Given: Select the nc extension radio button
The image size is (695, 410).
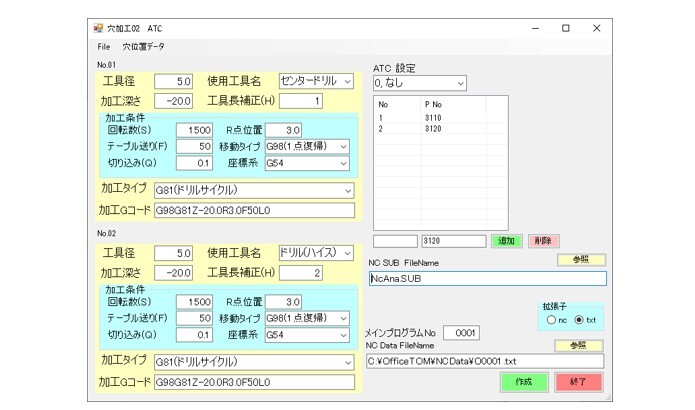Looking at the screenshot, I should point(550,319).
